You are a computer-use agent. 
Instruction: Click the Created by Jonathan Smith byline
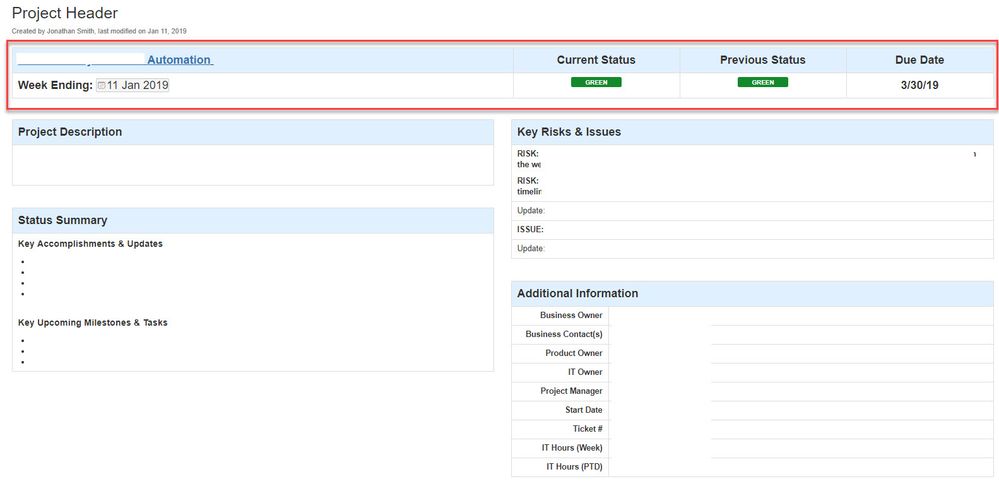point(99,31)
